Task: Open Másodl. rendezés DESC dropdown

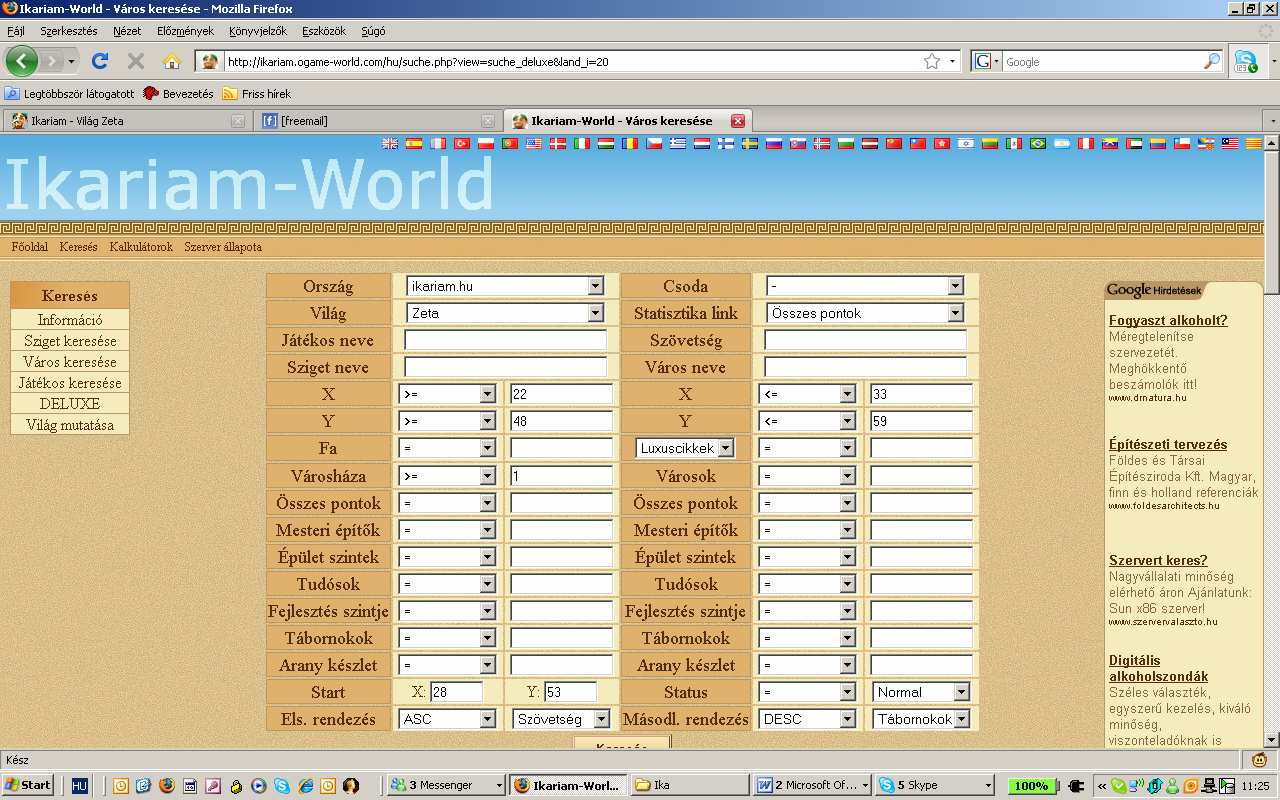Action: click(x=807, y=719)
